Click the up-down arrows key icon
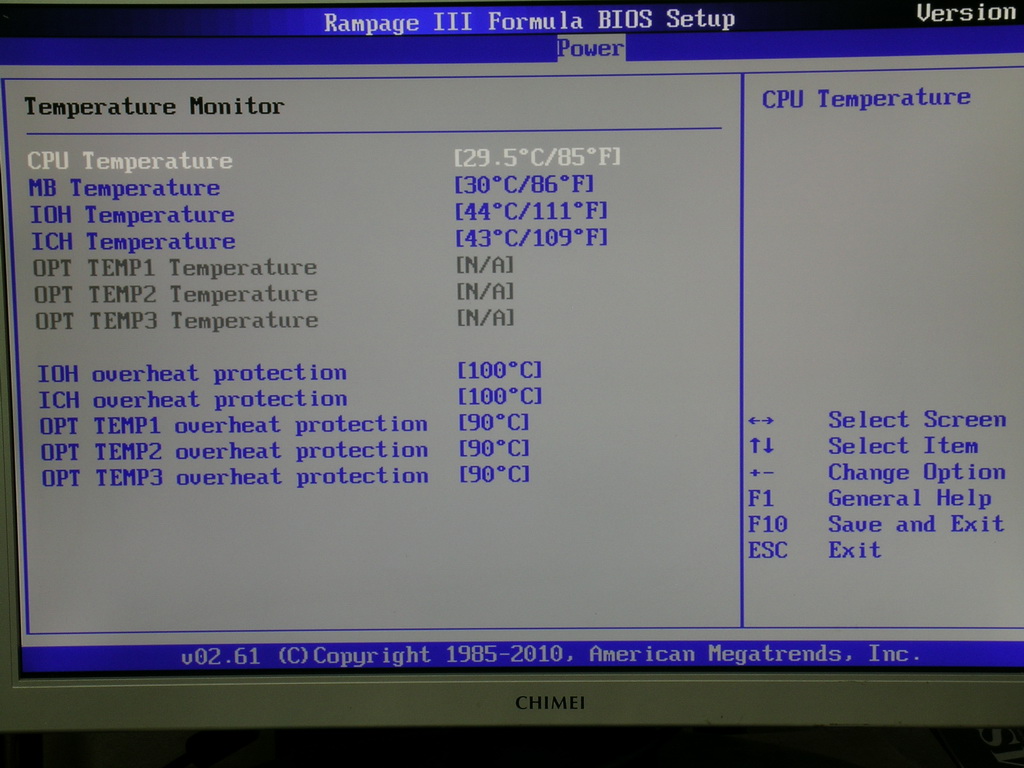1024x768 pixels. pos(761,446)
